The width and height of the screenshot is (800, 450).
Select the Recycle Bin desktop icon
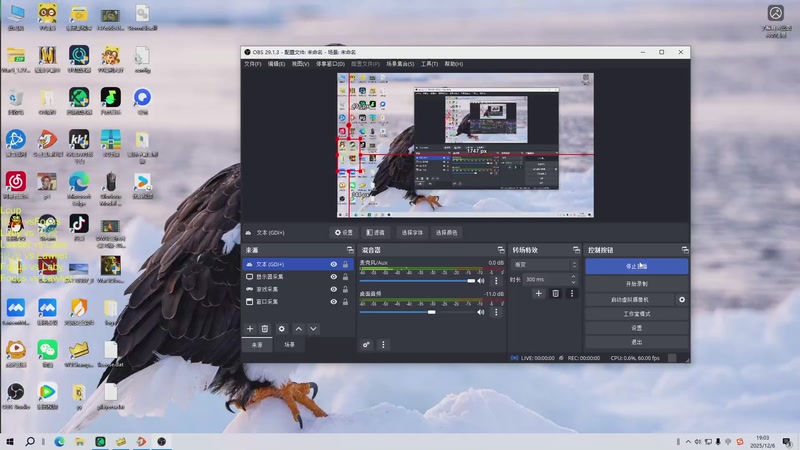click(16, 101)
